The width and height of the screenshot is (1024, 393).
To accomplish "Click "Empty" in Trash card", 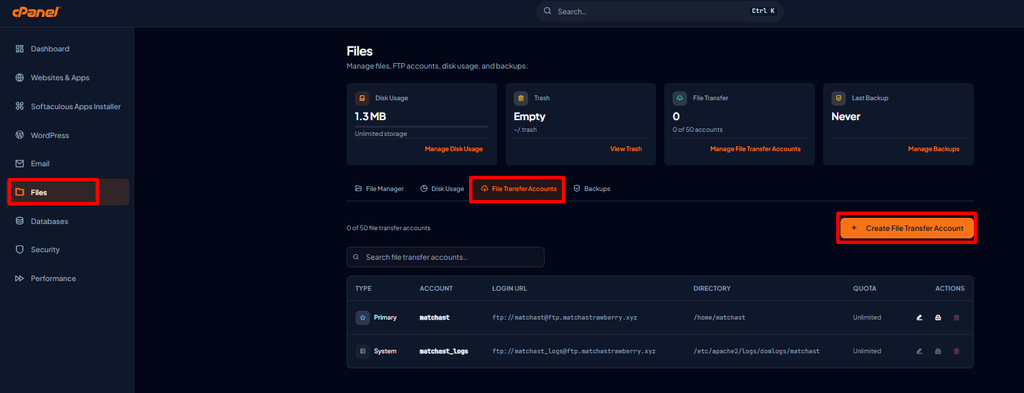I will point(530,117).
